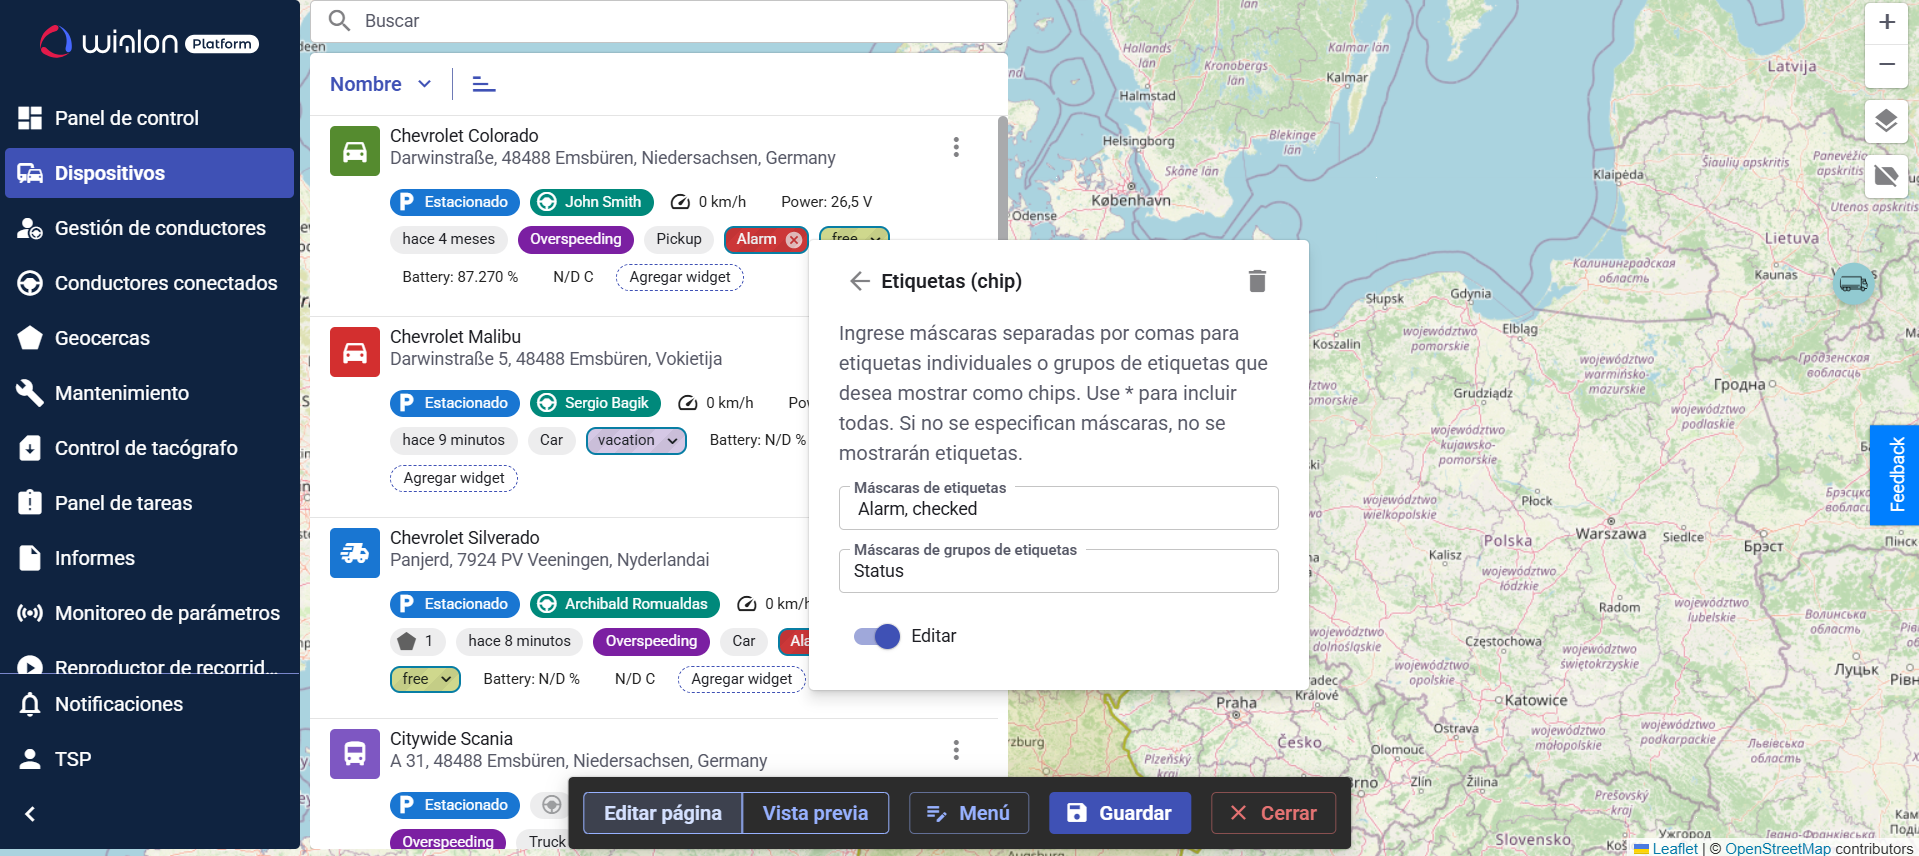Collapse the left sidebar navigation

(30, 814)
